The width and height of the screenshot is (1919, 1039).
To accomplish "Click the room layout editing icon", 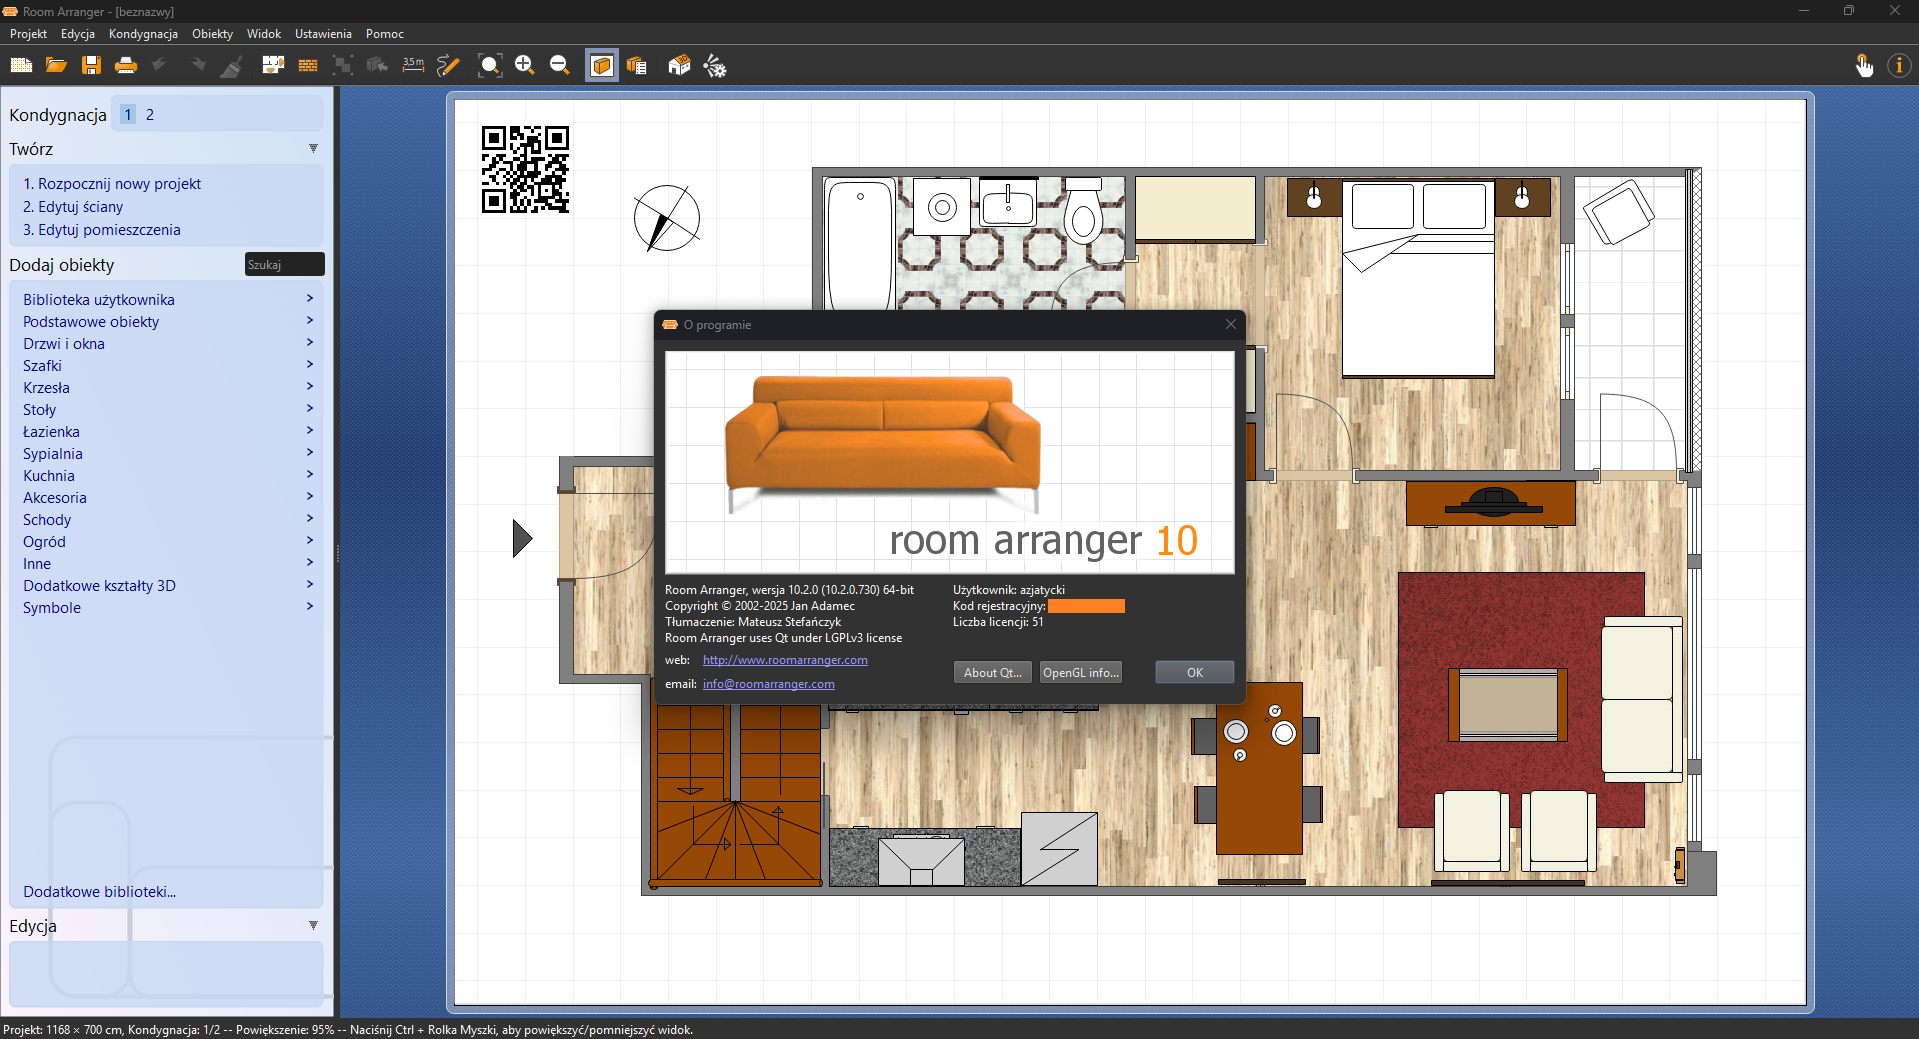I will [x=273, y=66].
